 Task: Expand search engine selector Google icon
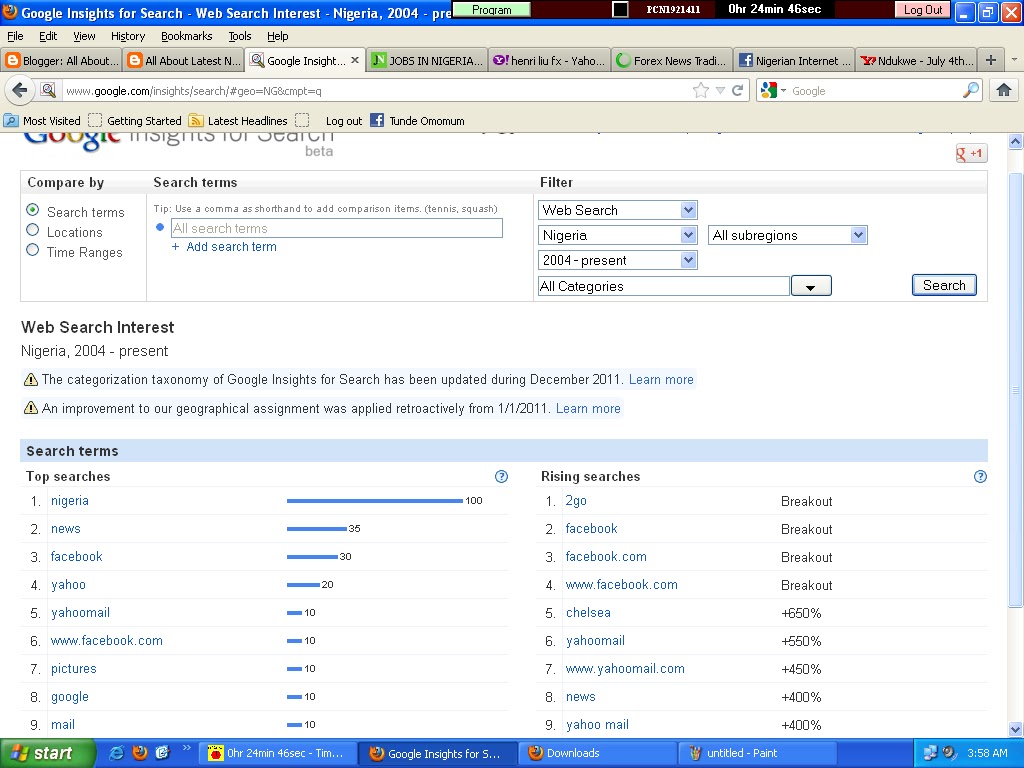point(773,90)
